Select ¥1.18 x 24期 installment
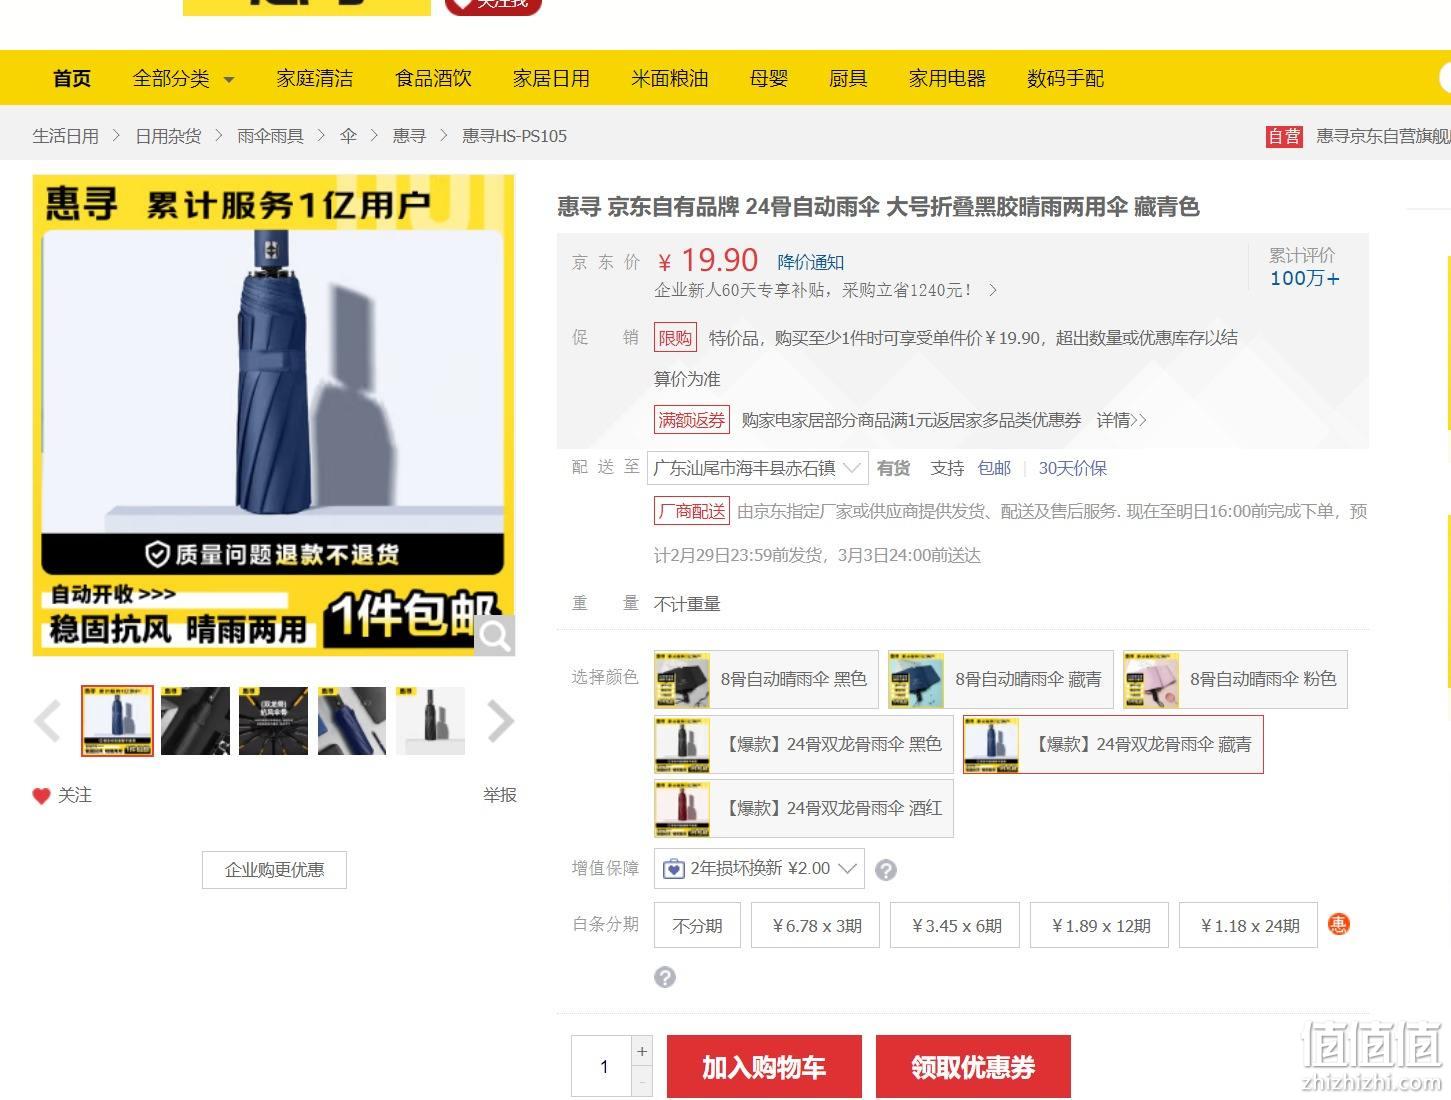 pyautogui.click(x=1249, y=925)
